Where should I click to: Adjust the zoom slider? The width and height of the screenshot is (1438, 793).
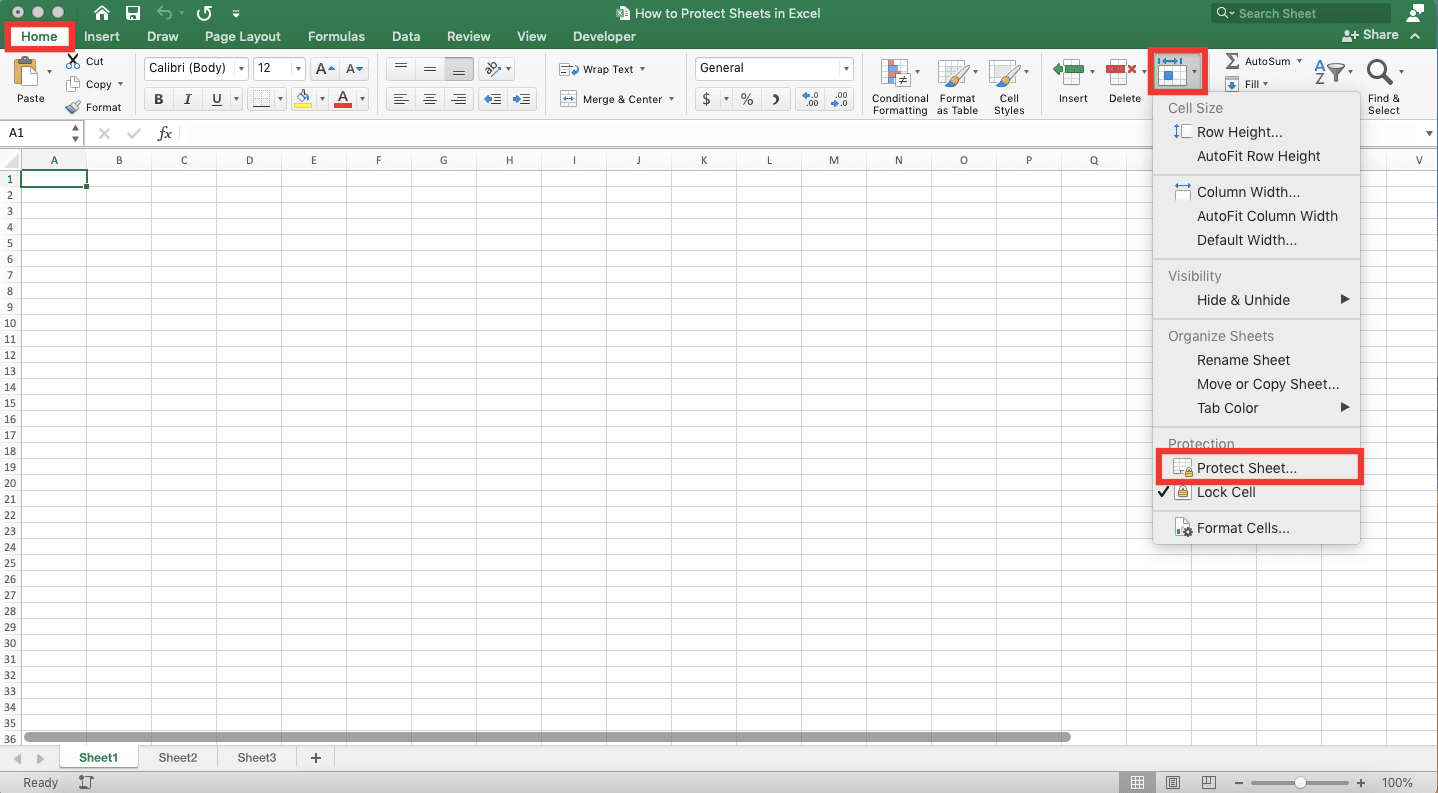tap(1300, 782)
